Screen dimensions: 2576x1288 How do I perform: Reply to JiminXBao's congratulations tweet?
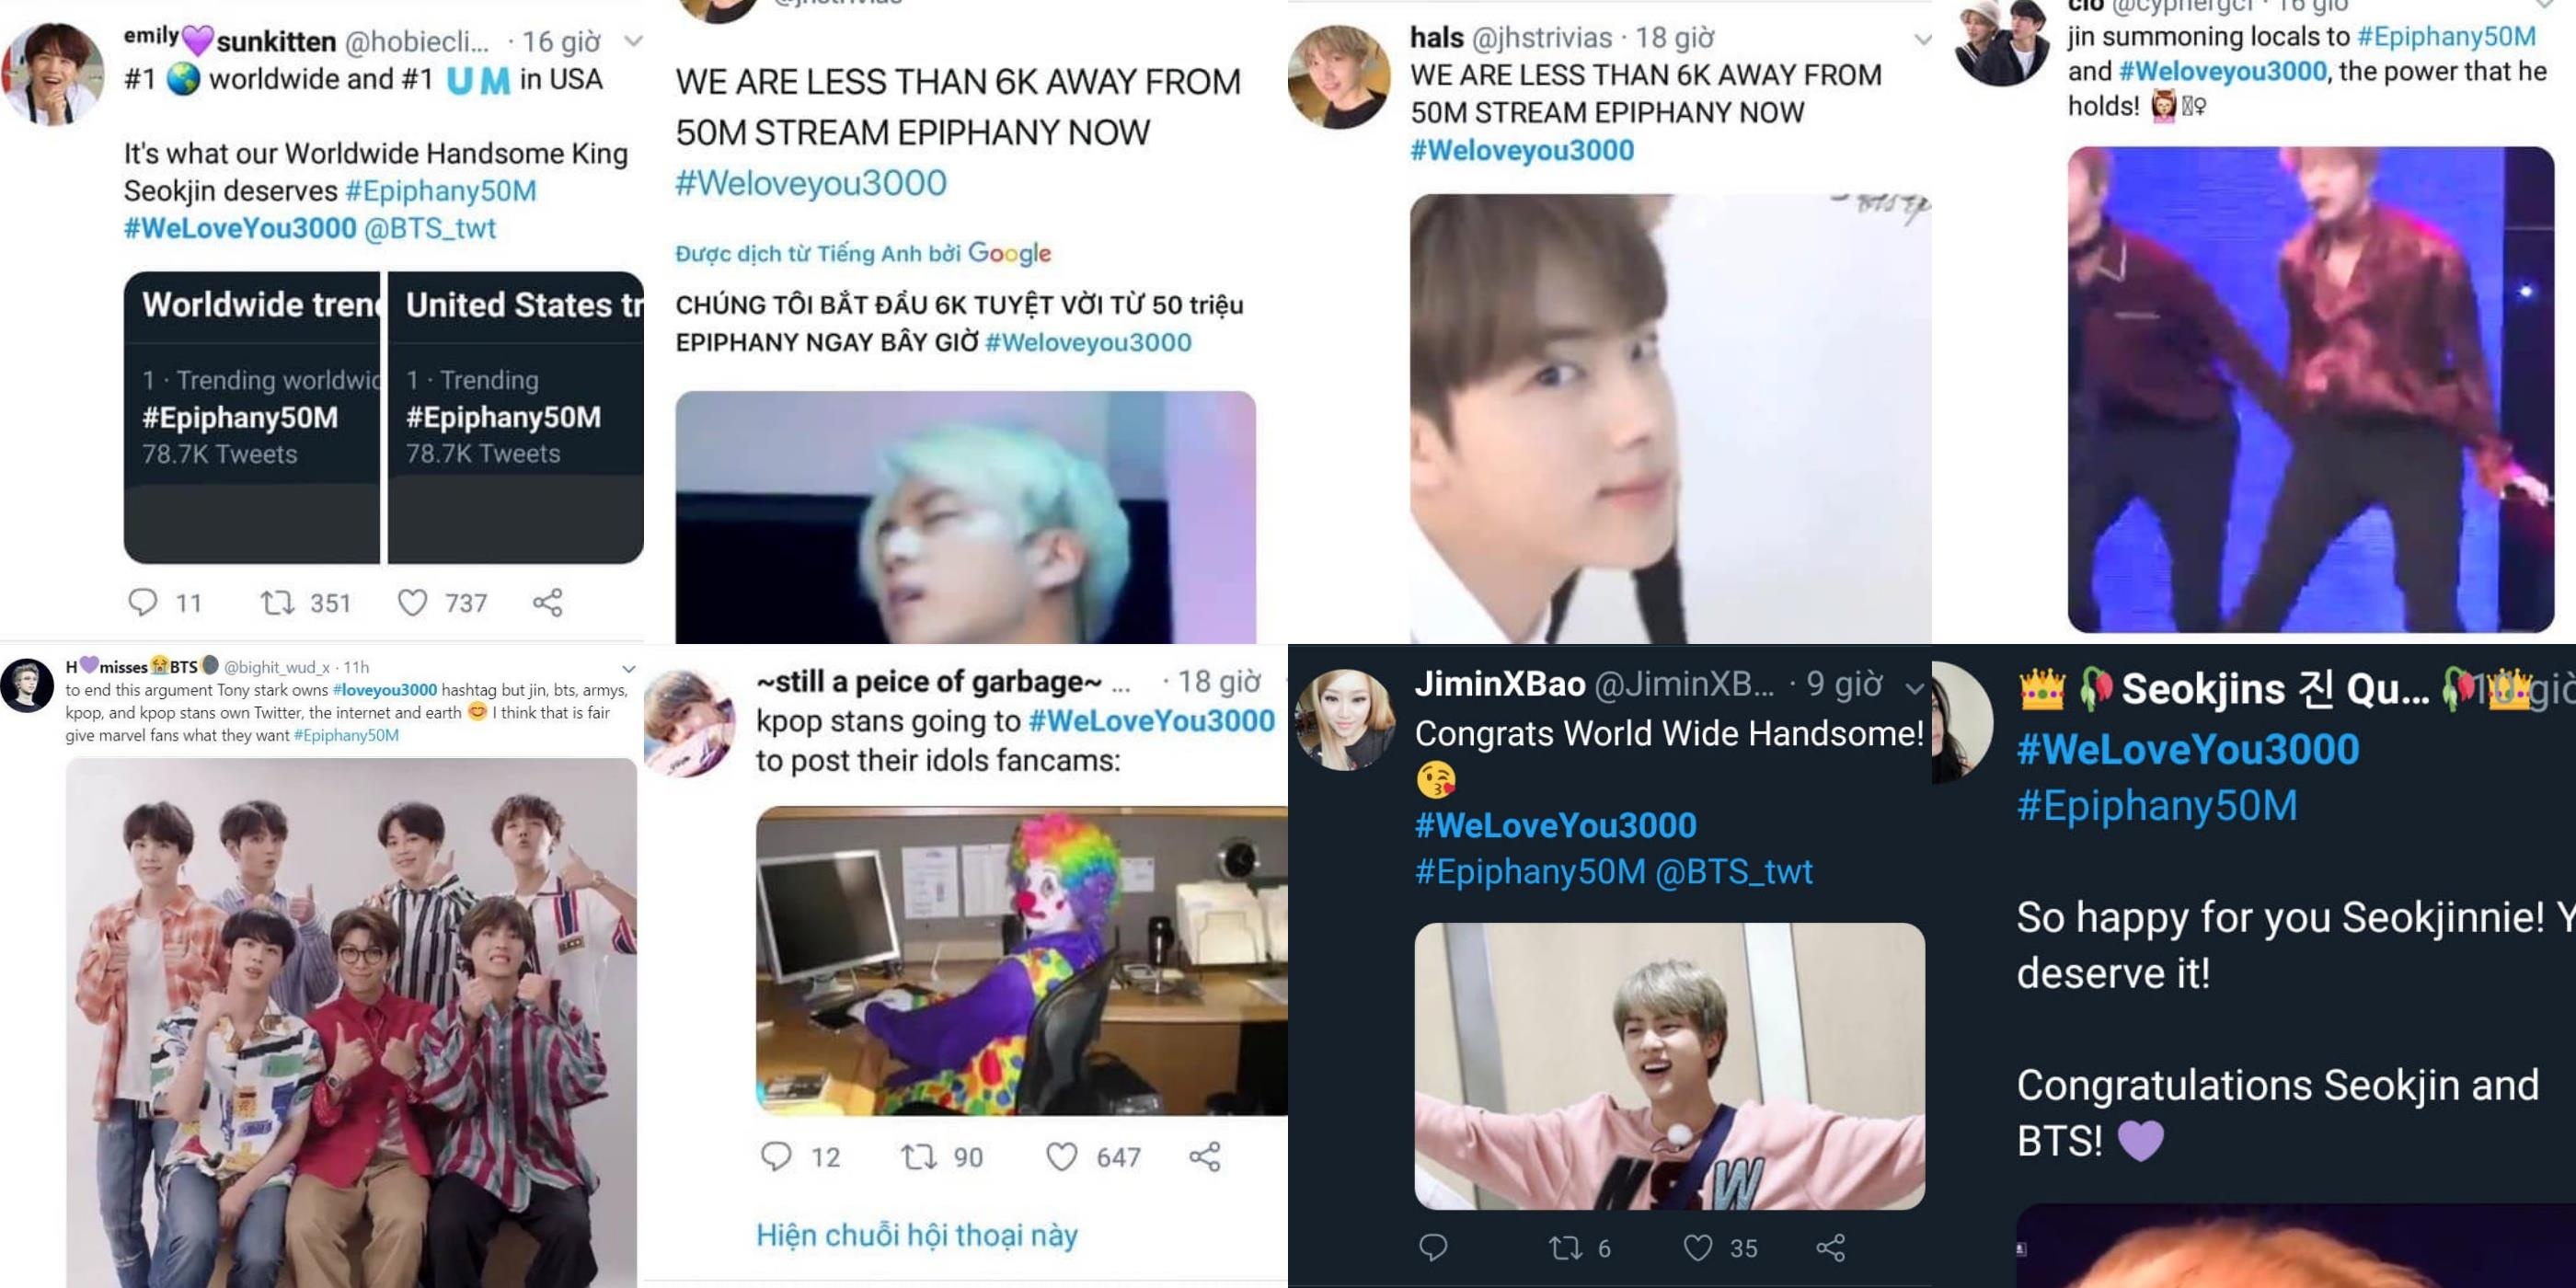(x=1433, y=1247)
